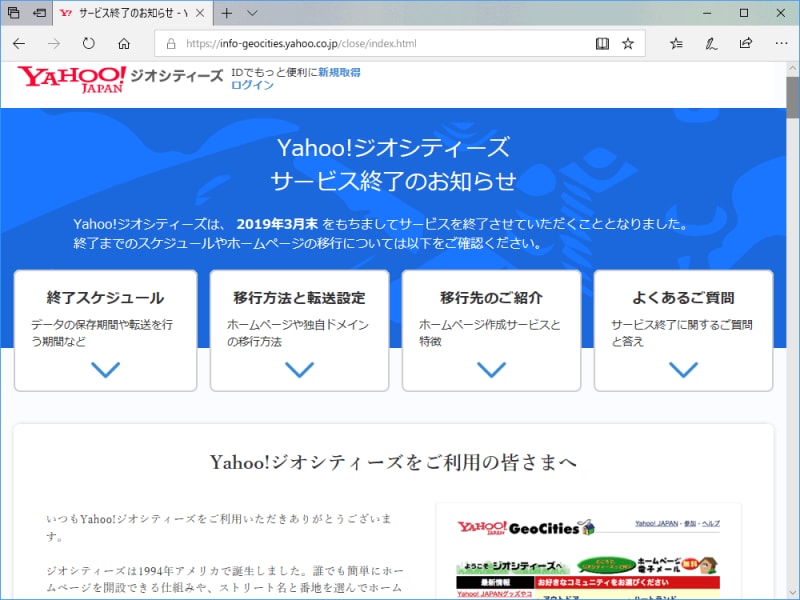Click heading Yahoo!ジオシティーズをご利用の皆さまへ

393,462
